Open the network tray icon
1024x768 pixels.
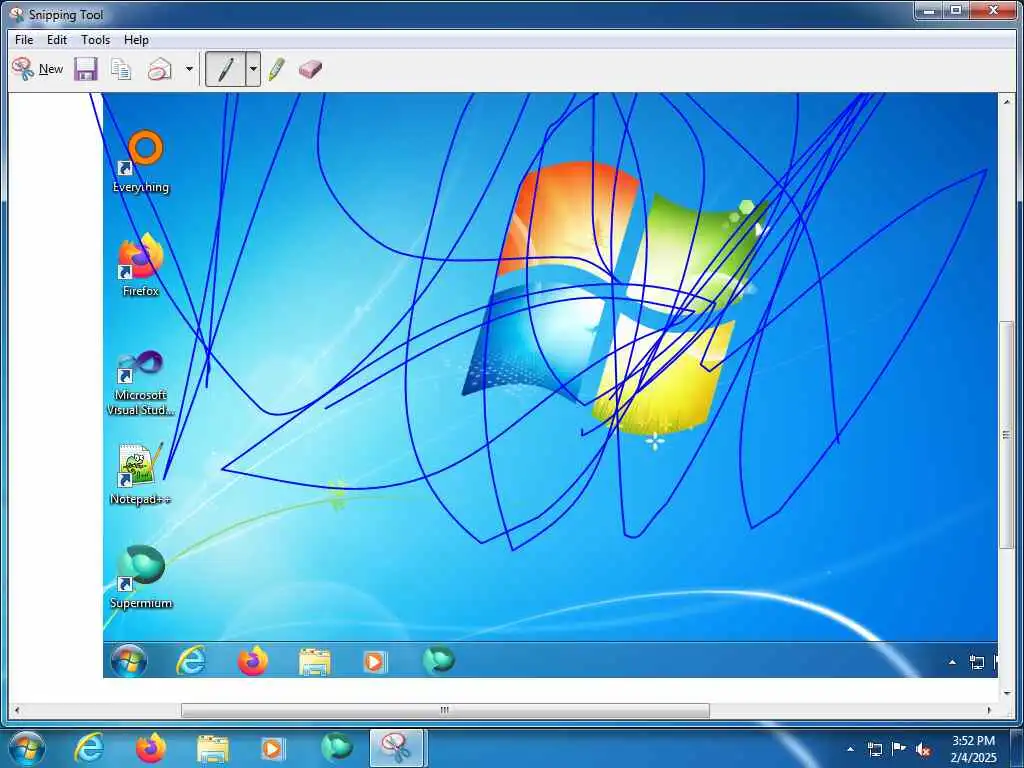tap(874, 749)
